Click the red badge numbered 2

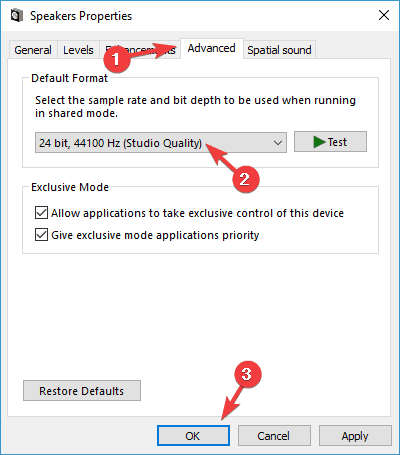tap(245, 179)
